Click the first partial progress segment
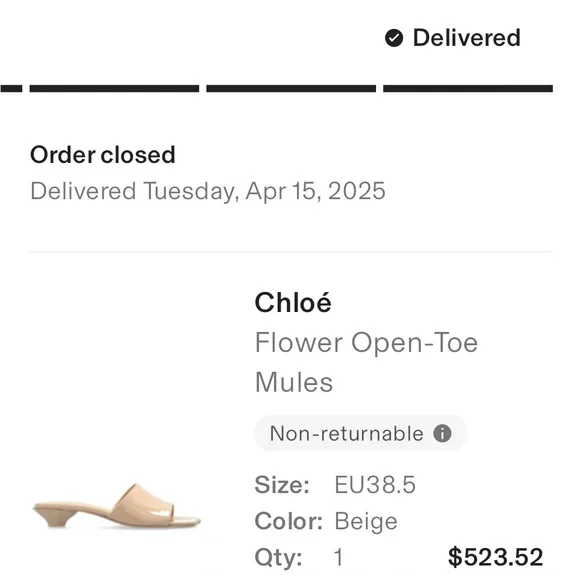Viewport: 580px width, 580px height. (x=11, y=89)
